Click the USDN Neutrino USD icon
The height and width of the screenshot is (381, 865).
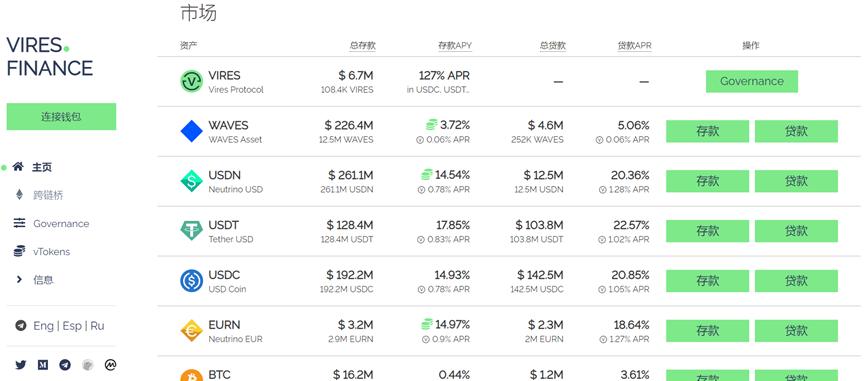click(191, 181)
